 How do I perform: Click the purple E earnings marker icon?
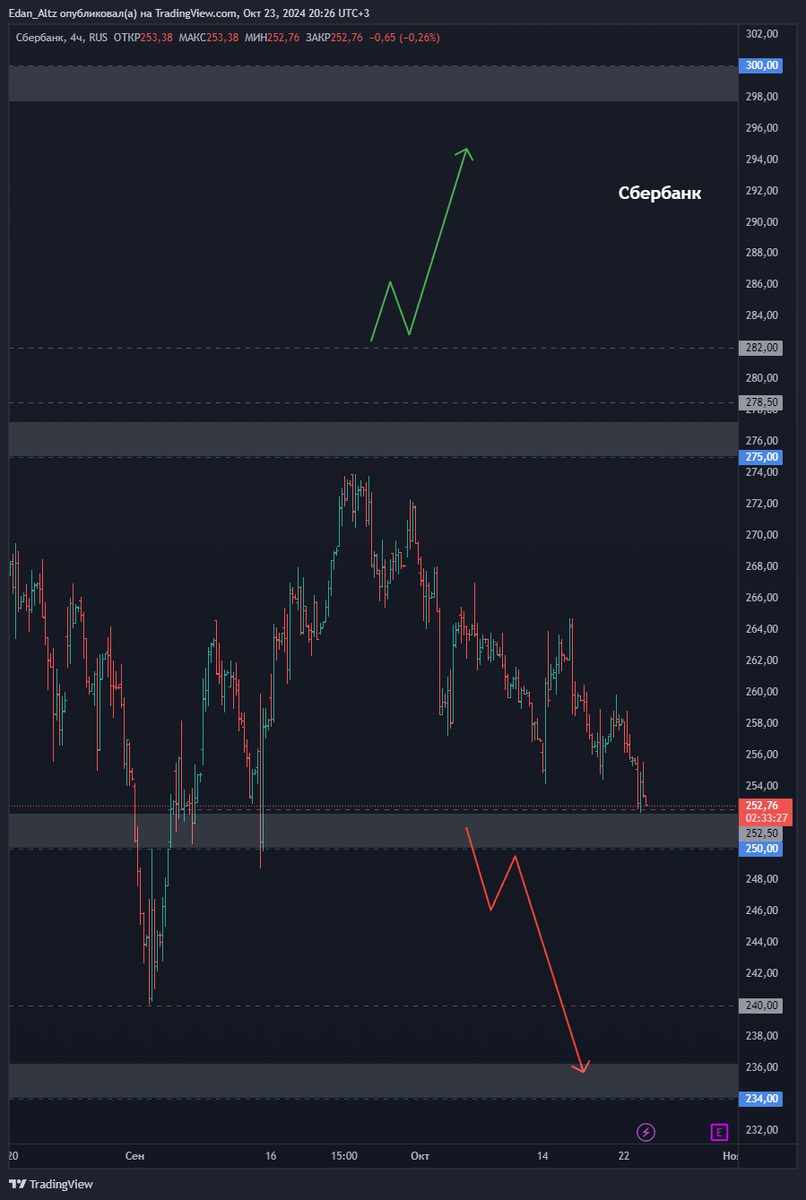point(718,1132)
